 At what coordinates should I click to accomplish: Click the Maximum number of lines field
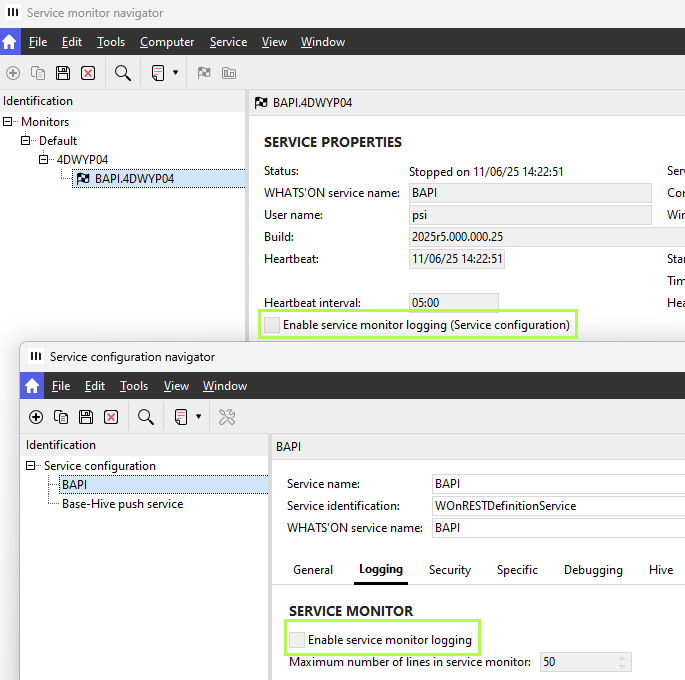tap(576, 662)
